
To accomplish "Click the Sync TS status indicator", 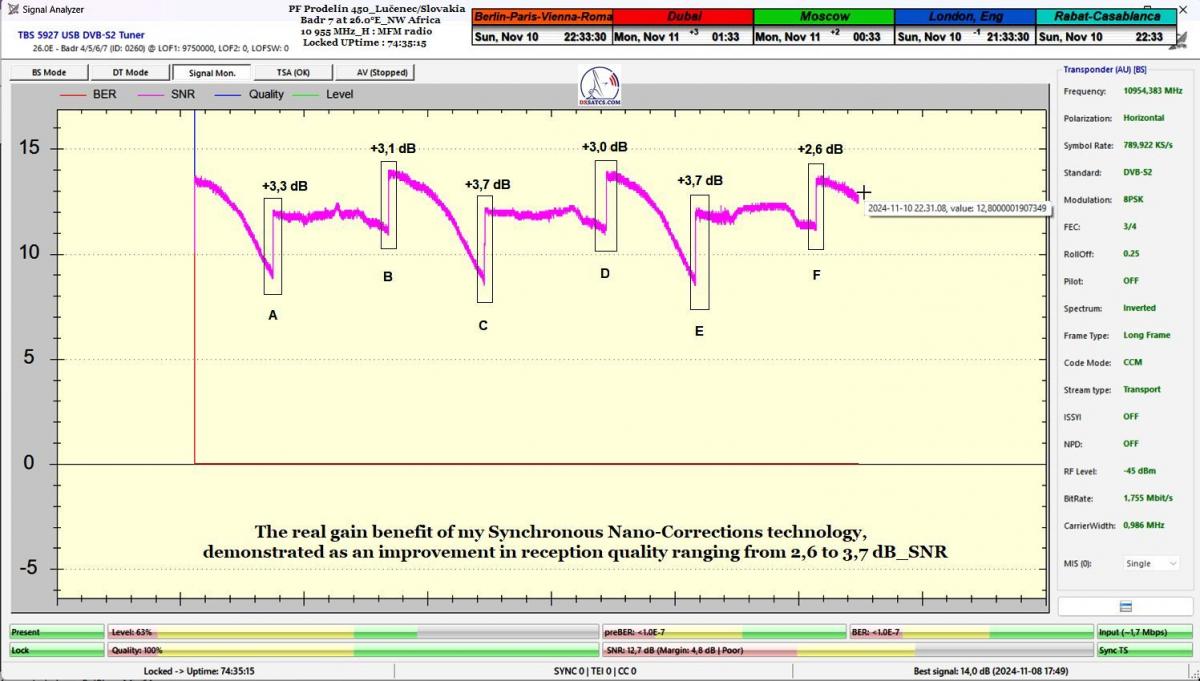I will pos(1142,650).
